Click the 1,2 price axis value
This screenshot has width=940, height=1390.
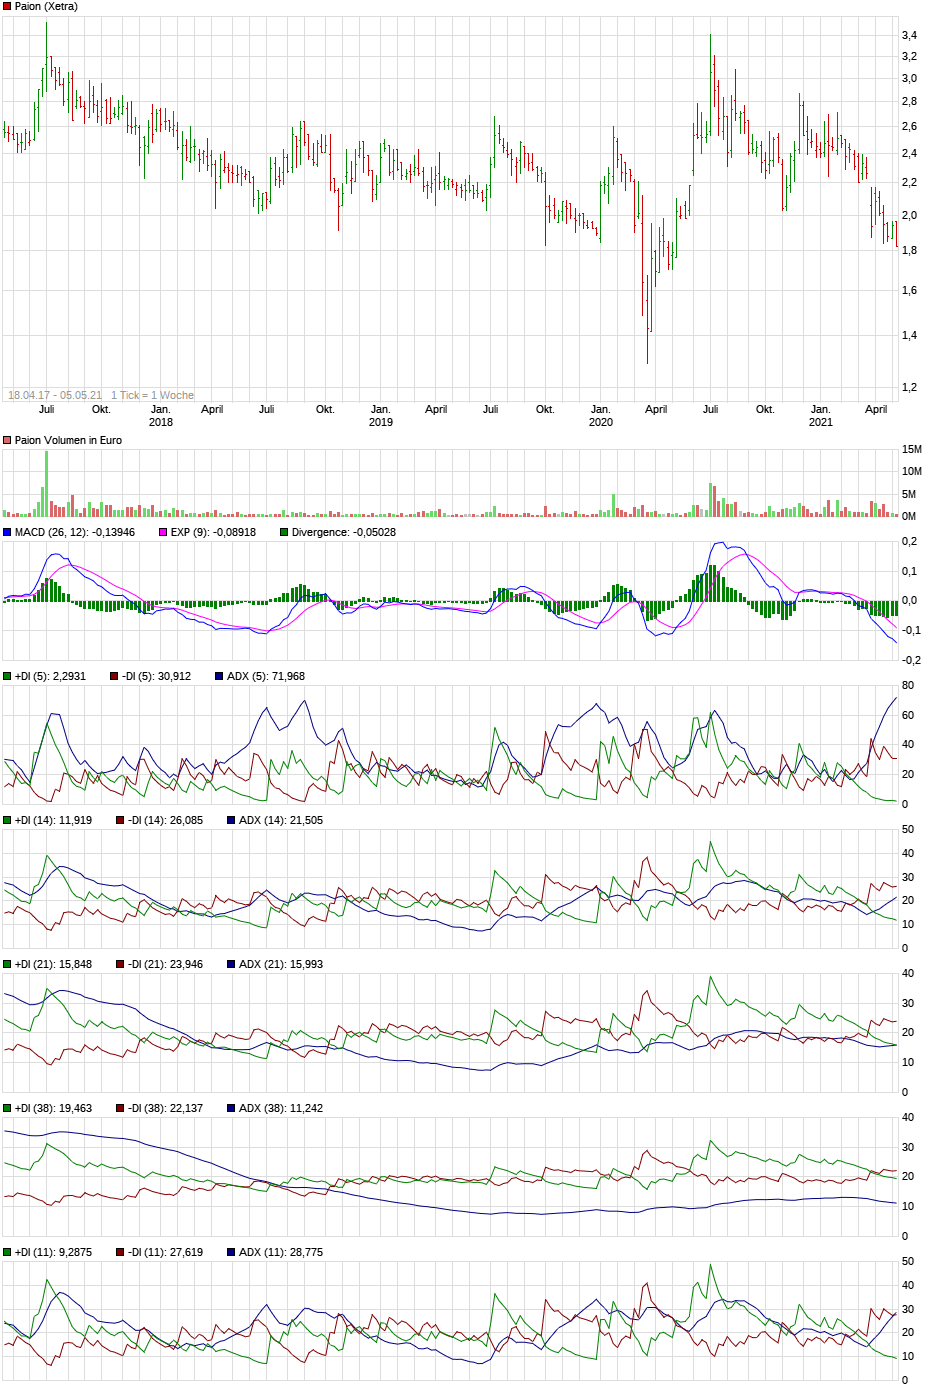[x=909, y=388]
